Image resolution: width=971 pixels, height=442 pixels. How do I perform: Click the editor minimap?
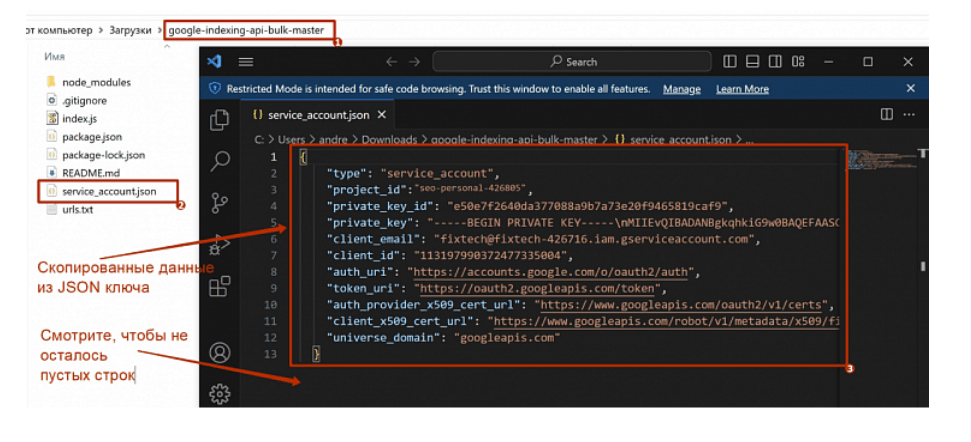coord(881,162)
